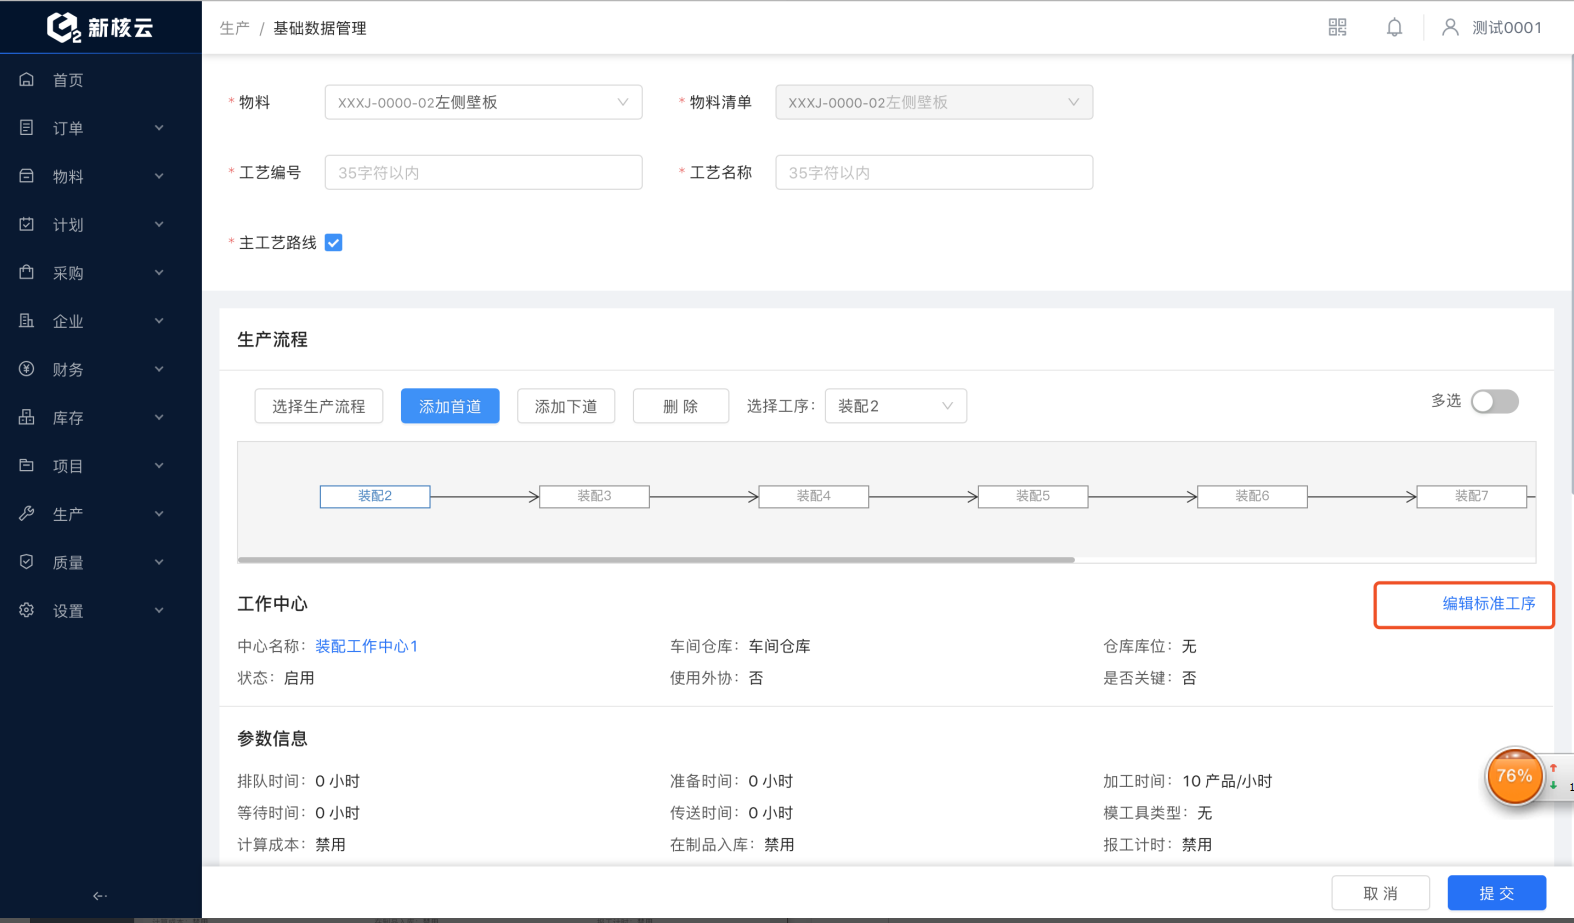Click the 首页 home icon

[x=27, y=79]
